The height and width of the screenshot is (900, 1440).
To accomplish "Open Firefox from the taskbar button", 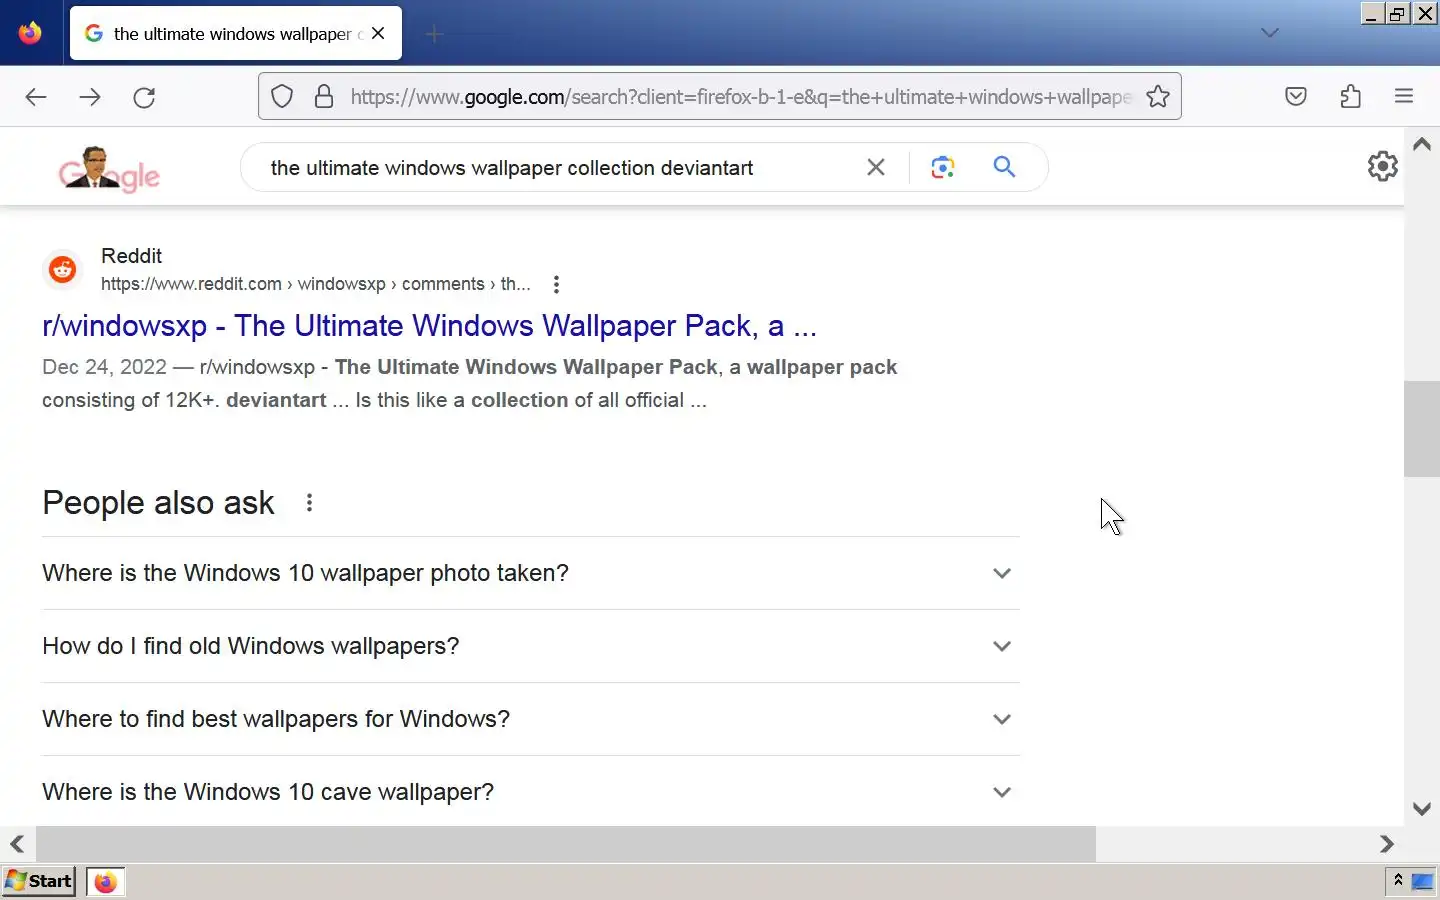I will click(105, 882).
